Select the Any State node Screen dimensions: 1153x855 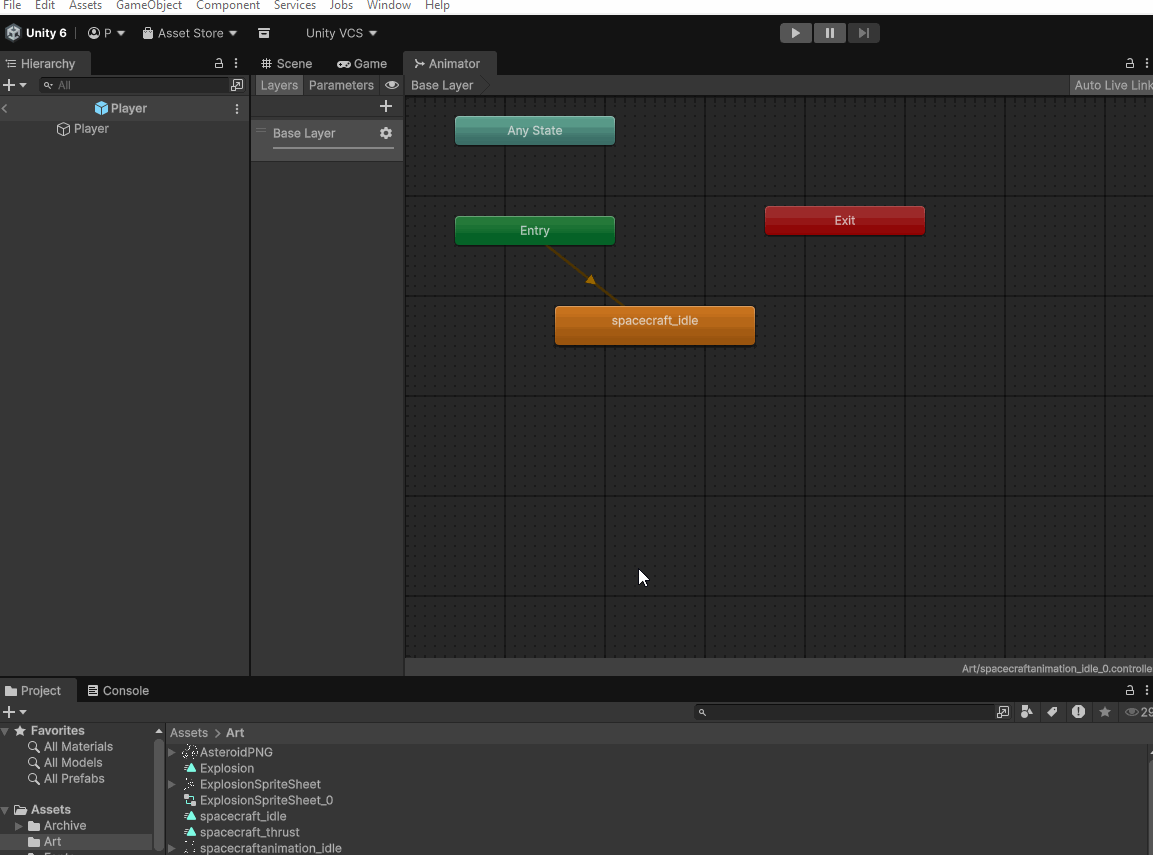[535, 131]
